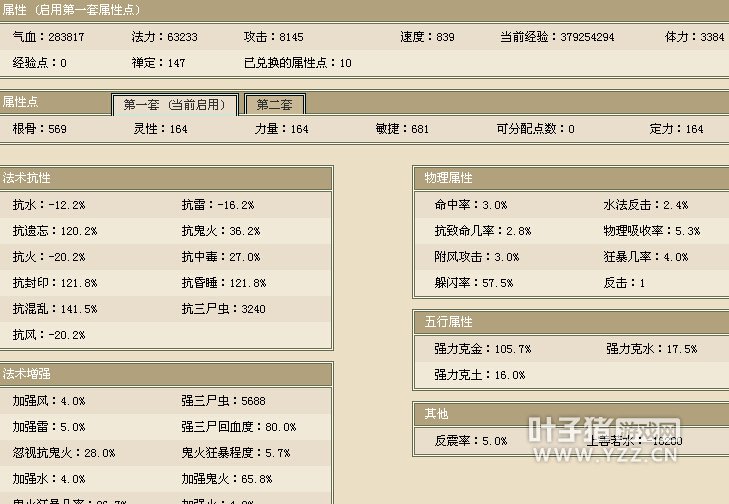729x504 pixels.
Task: Click the 当前经验 379254294 value
Action: click(557, 37)
